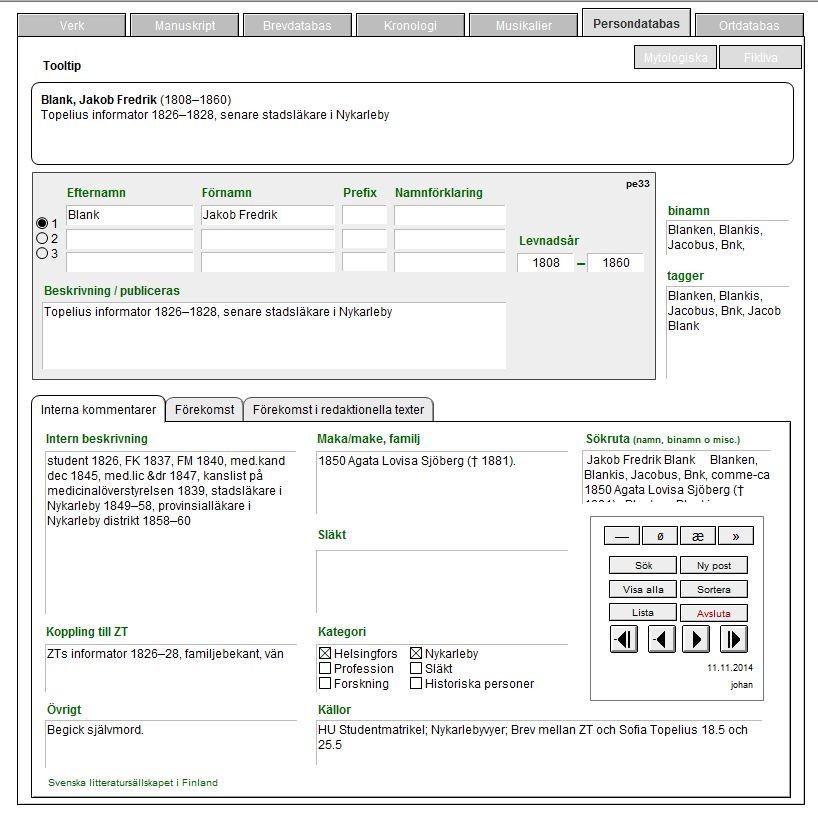This screenshot has width=818, height=815.
Task: Insert the ø character
Action: coord(660,536)
